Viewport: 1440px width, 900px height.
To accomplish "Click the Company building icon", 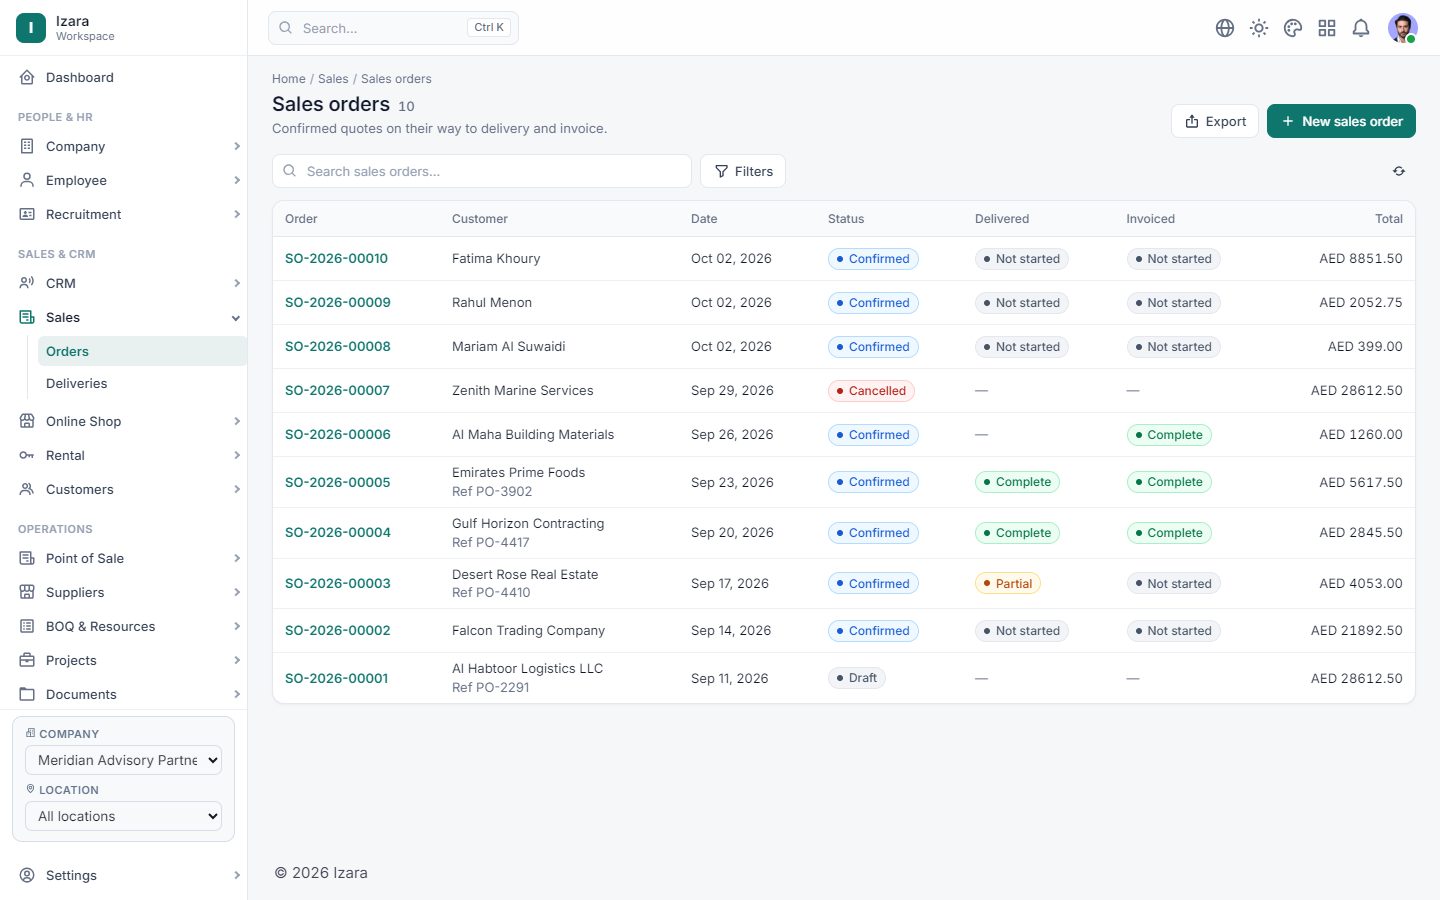I will pos(27,146).
